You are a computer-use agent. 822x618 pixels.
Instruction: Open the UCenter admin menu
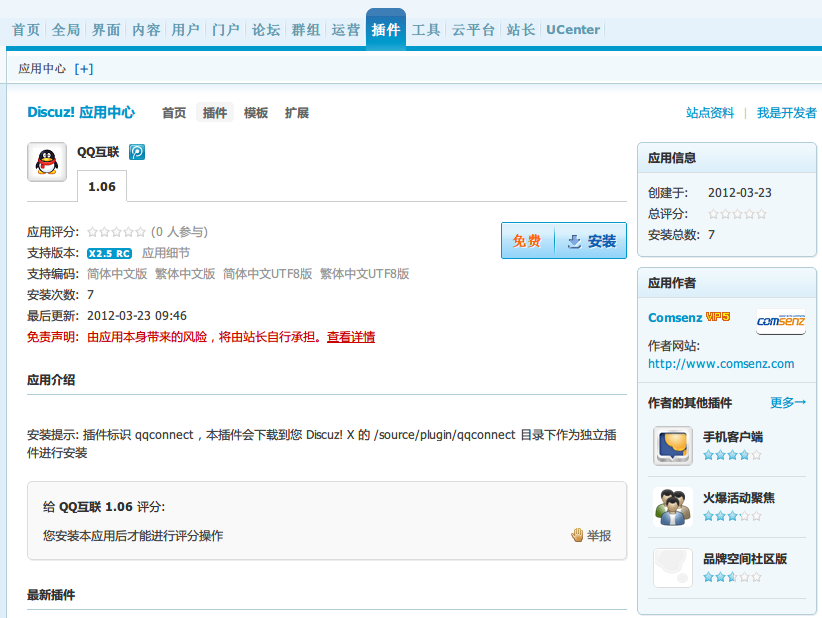pyautogui.click(x=573, y=30)
